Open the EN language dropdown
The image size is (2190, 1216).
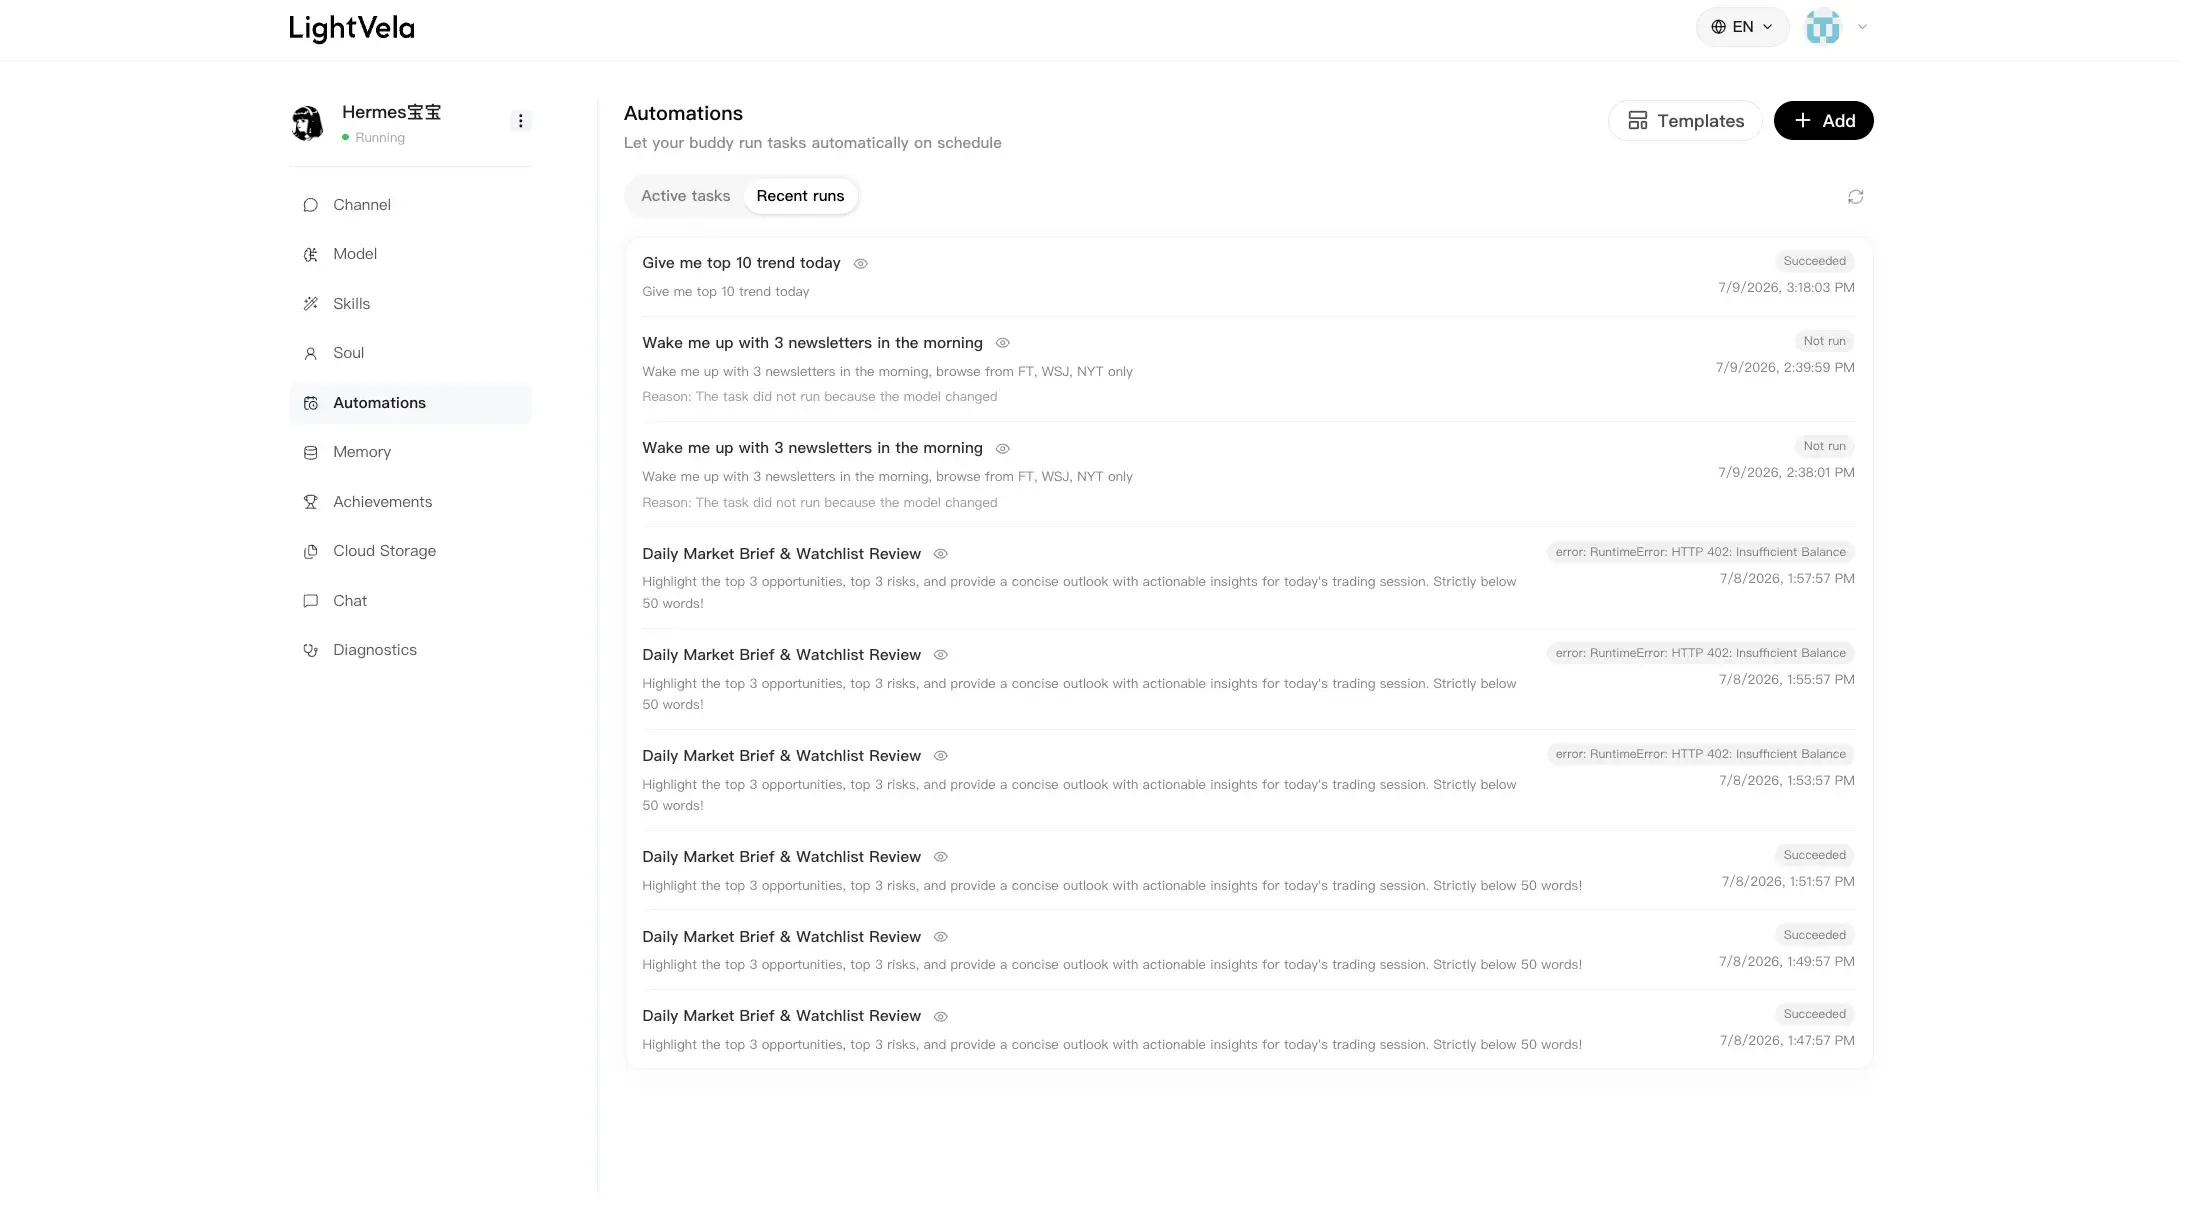coord(1742,27)
